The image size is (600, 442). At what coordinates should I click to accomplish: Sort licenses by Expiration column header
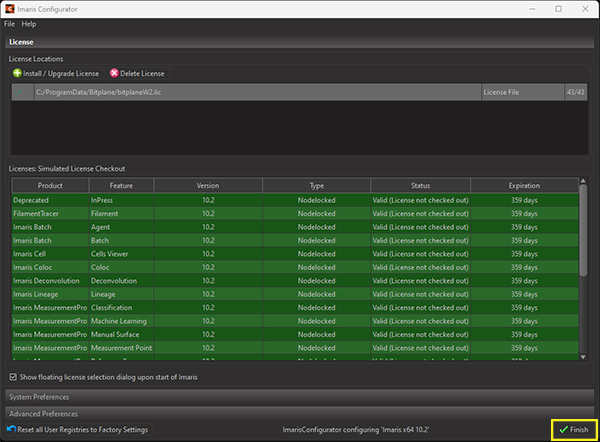point(523,185)
